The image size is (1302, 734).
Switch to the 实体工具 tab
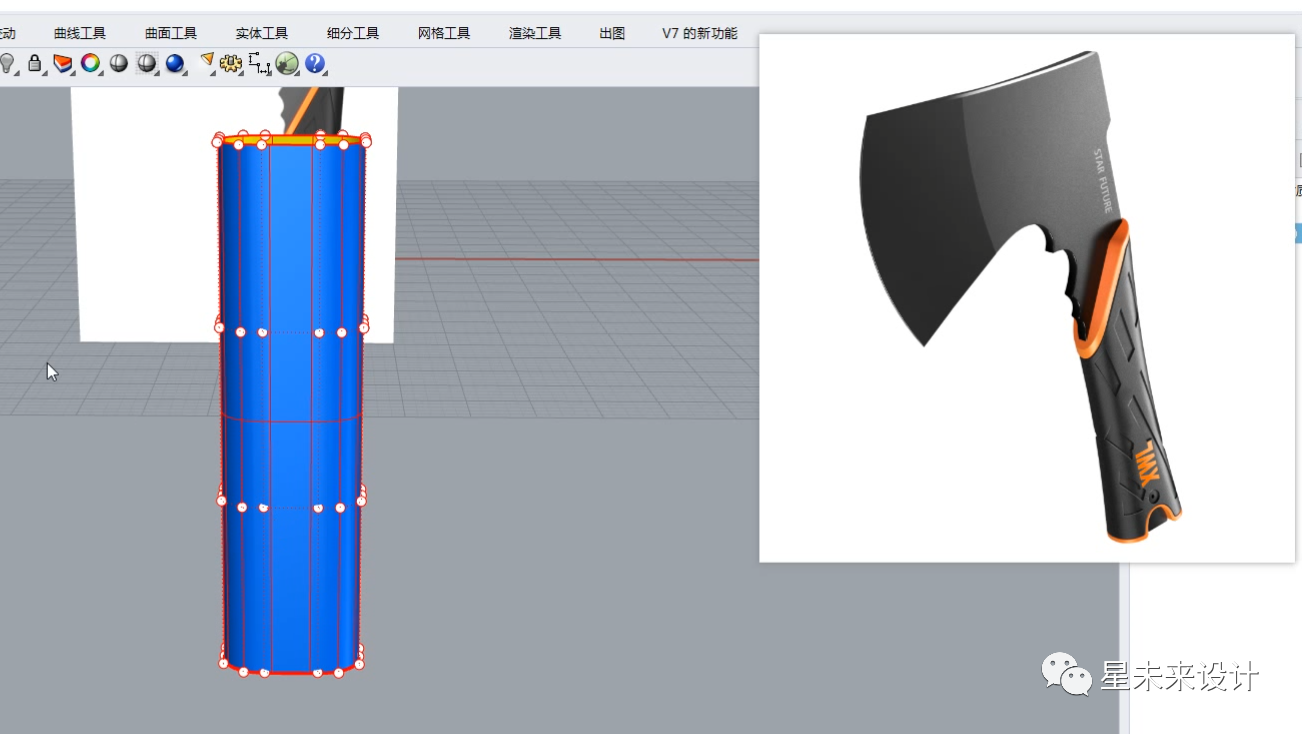pyautogui.click(x=262, y=33)
